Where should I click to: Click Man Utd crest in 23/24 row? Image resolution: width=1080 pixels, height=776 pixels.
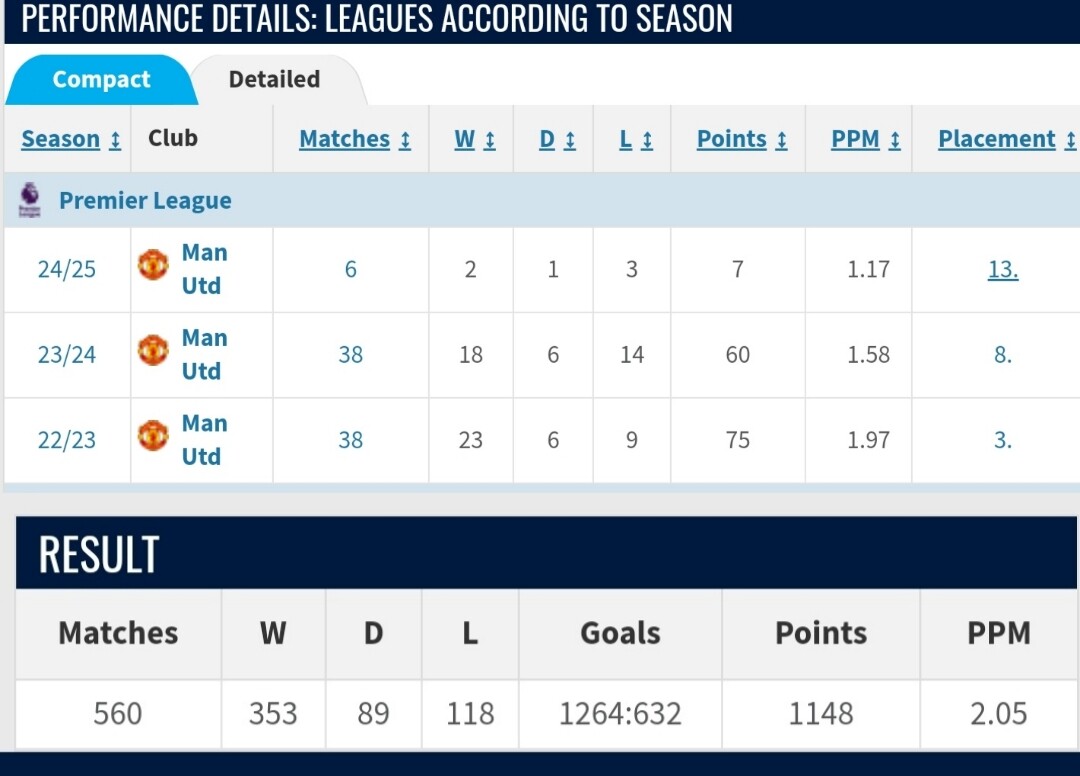point(153,351)
